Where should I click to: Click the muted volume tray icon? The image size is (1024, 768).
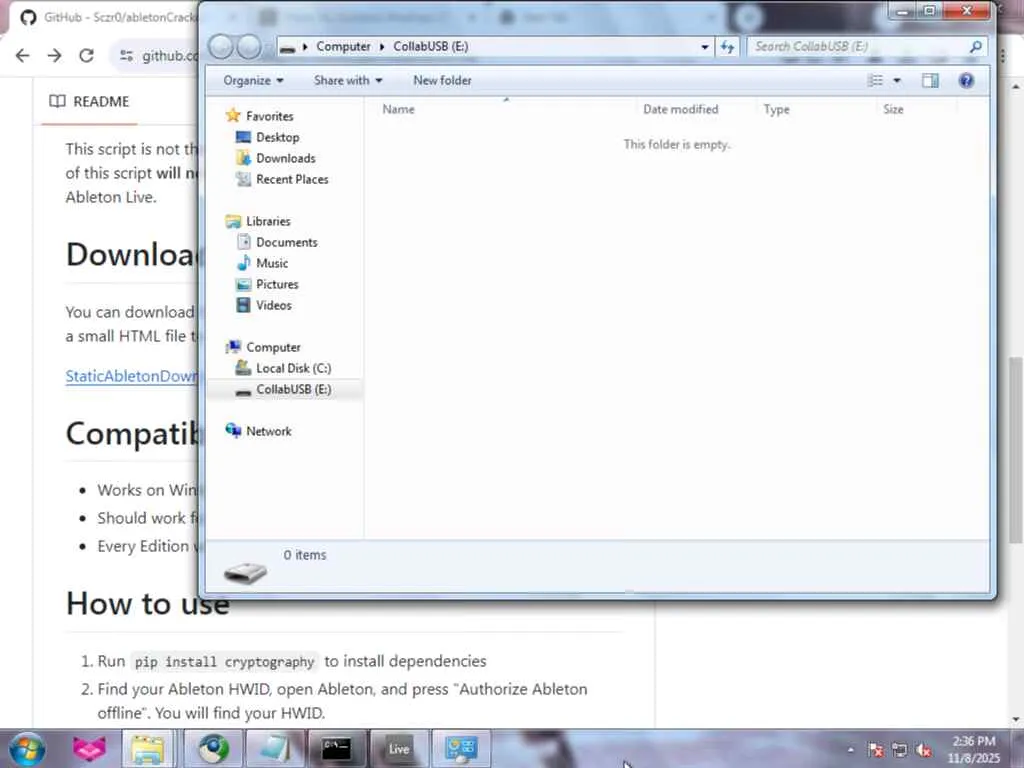(x=923, y=750)
